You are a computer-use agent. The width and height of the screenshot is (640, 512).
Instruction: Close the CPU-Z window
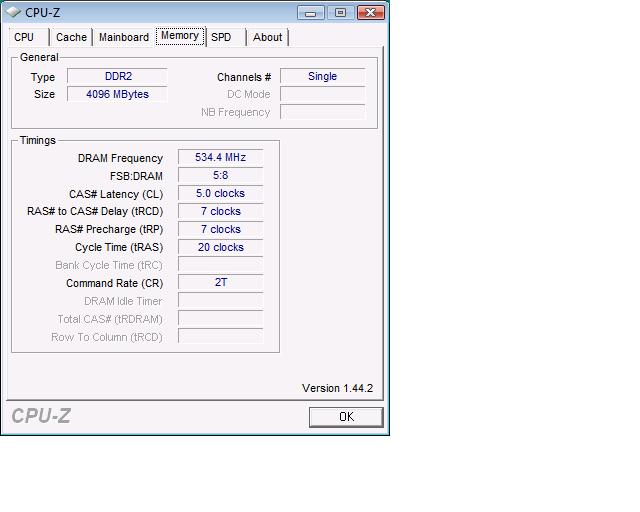371,13
